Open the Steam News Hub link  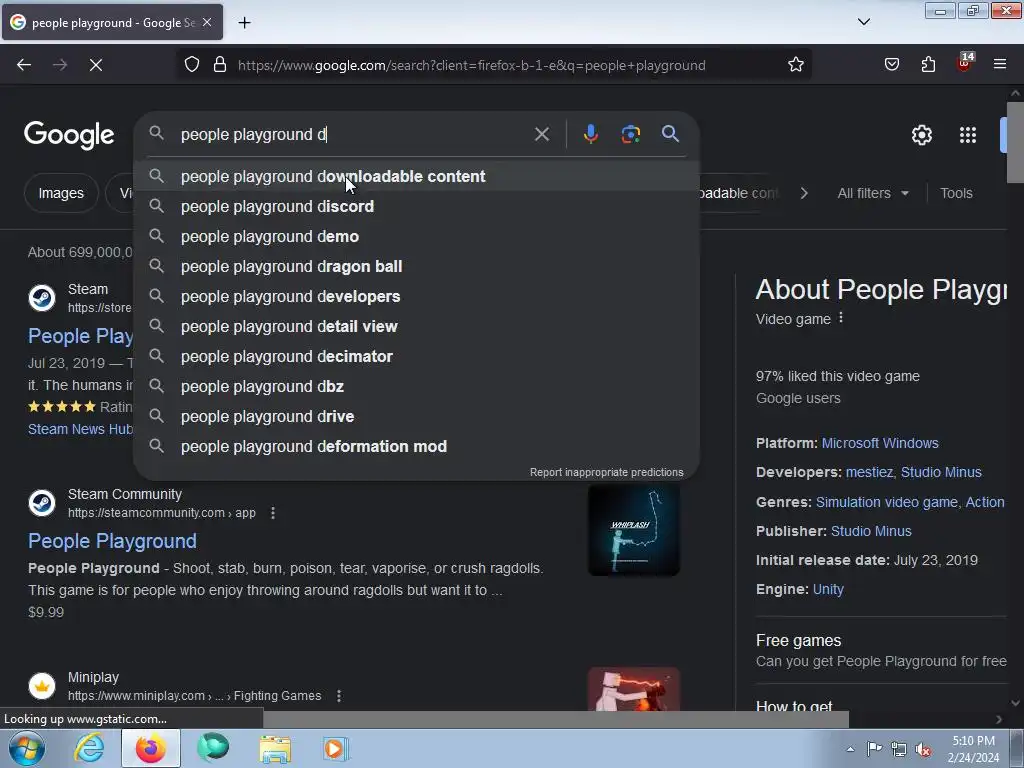pyautogui.click(x=80, y=429)
